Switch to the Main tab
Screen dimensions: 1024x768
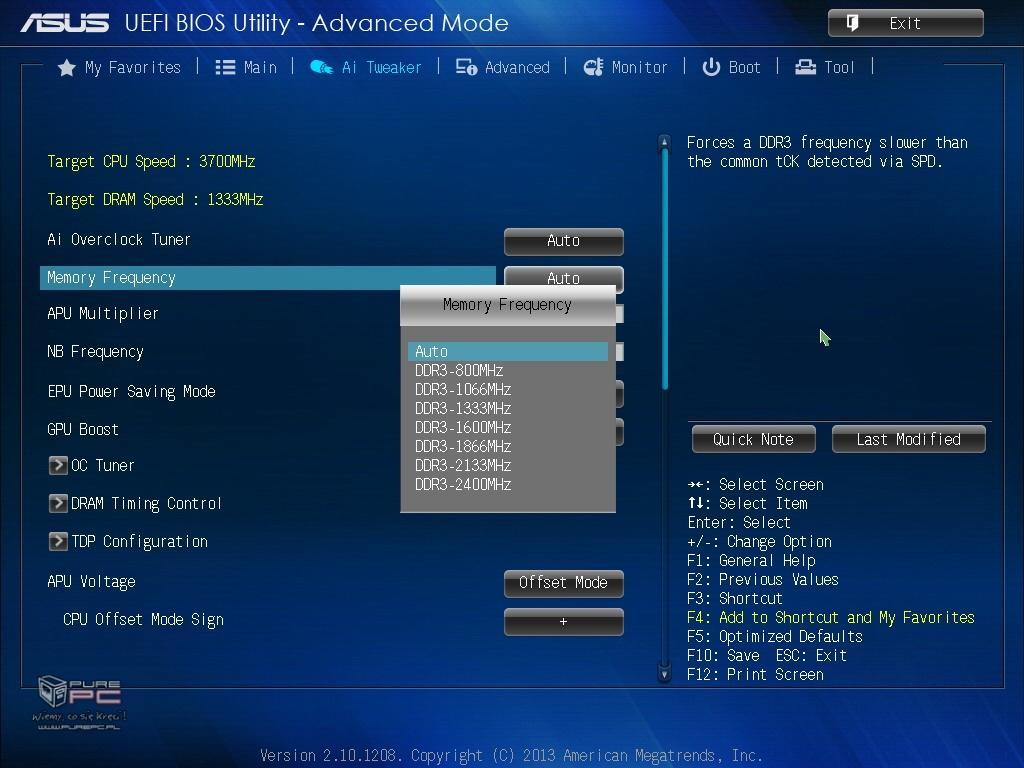246,67
